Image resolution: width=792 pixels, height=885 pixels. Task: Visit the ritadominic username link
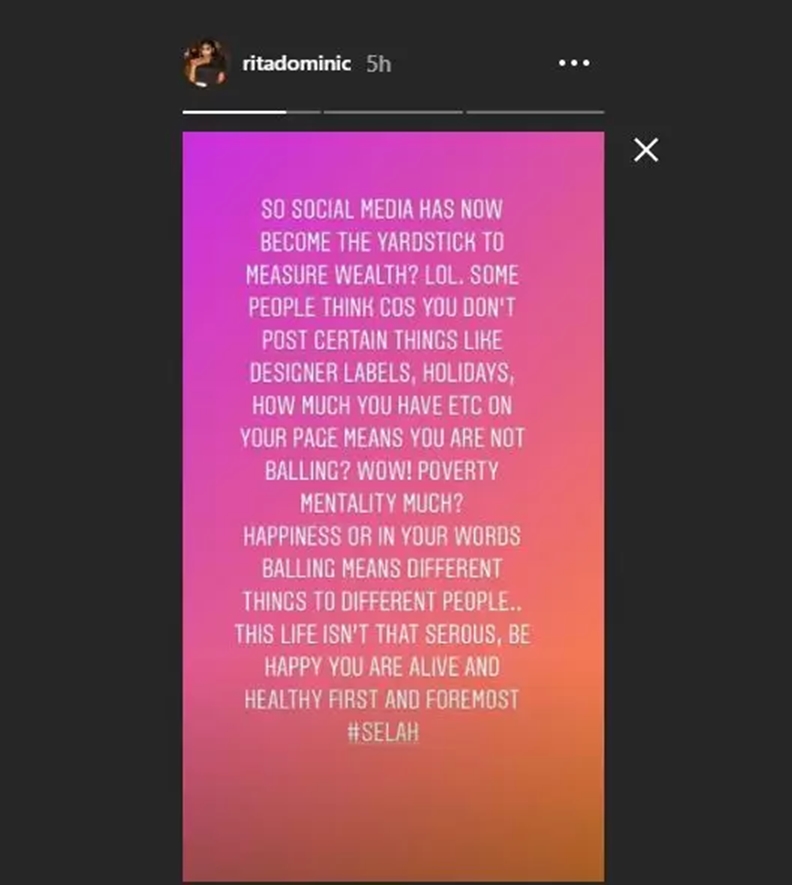[296, 63]
